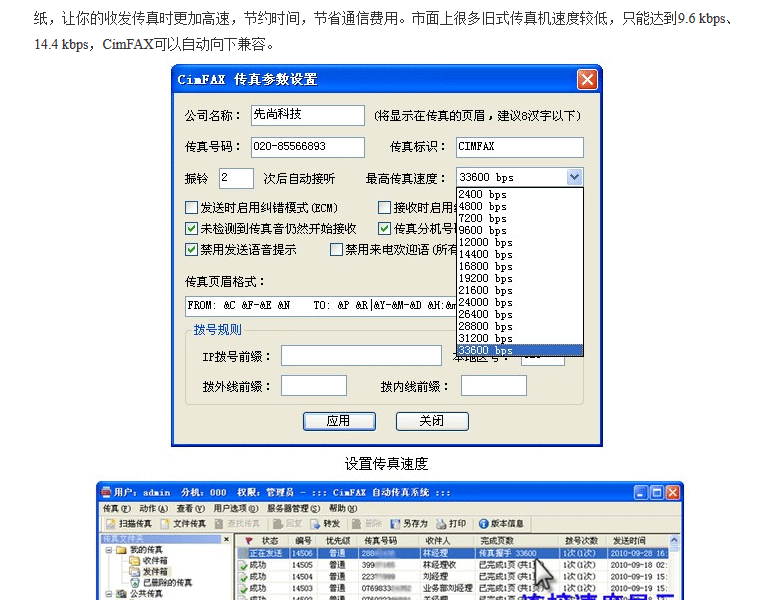760x600 pixels.
Task: Click the greyed 查找传真 toolbar icon
Action: click(219, 523)
